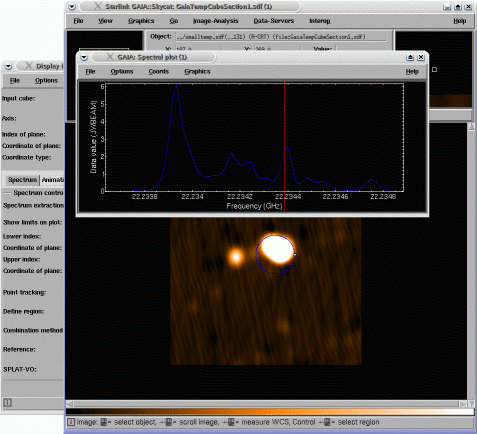Open the Data-Servers menu
Screen dimensions: 477x434
coord(274,21)
